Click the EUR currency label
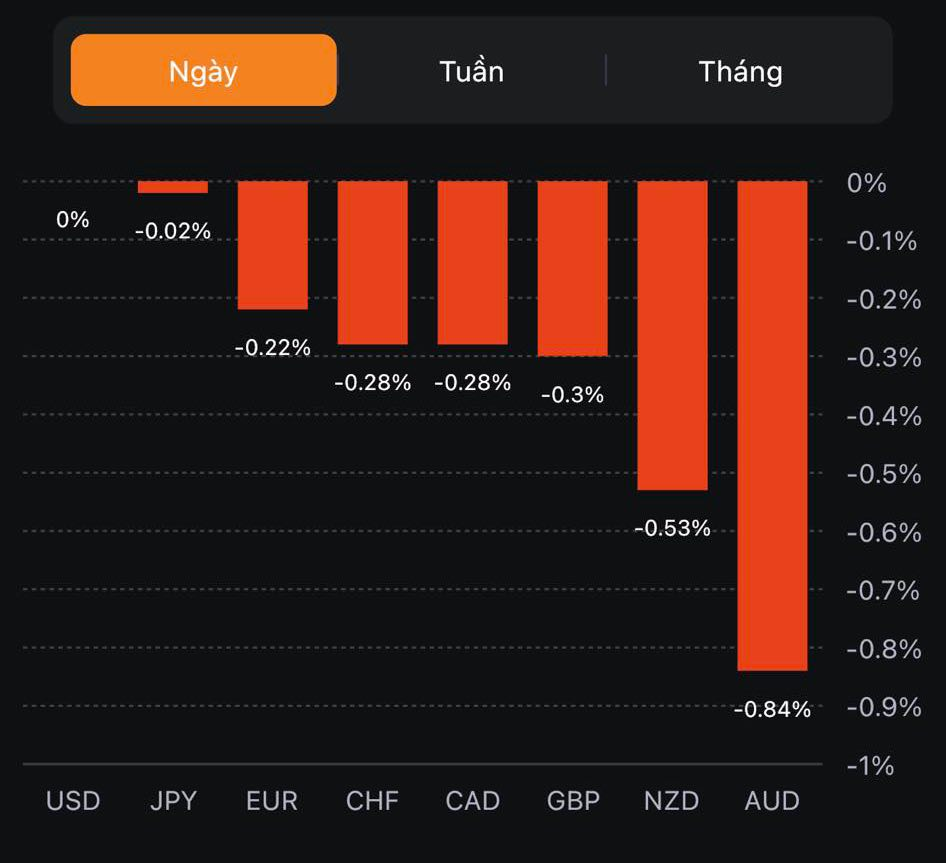The height and width of the screenshot is (863, 946). coord(272,801)
